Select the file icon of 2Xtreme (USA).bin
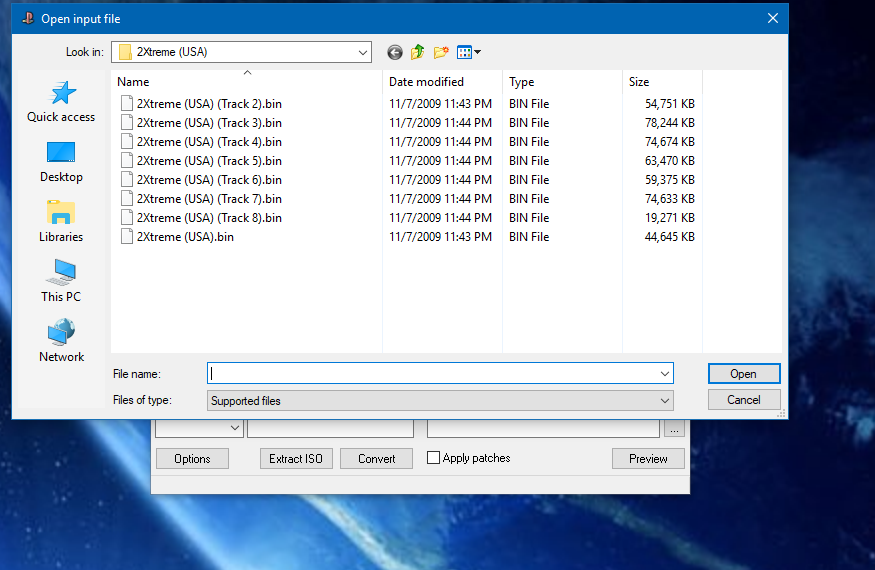875x570 pixels. [127, 237]
